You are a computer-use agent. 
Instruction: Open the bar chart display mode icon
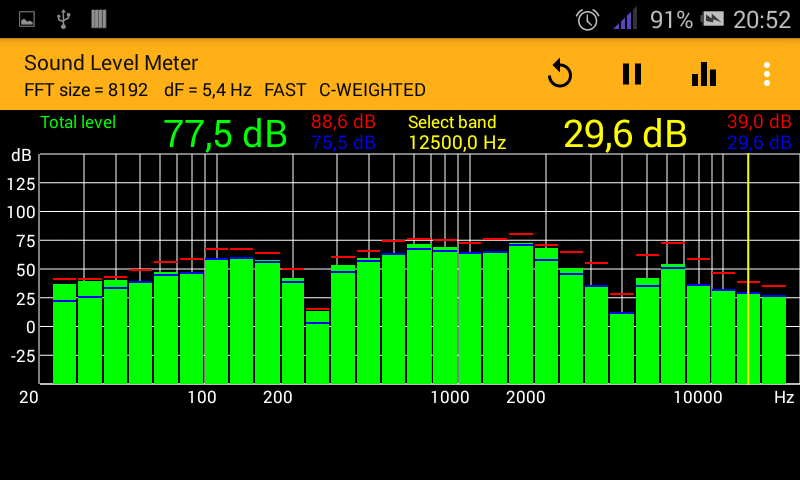[x=704, y=74]
